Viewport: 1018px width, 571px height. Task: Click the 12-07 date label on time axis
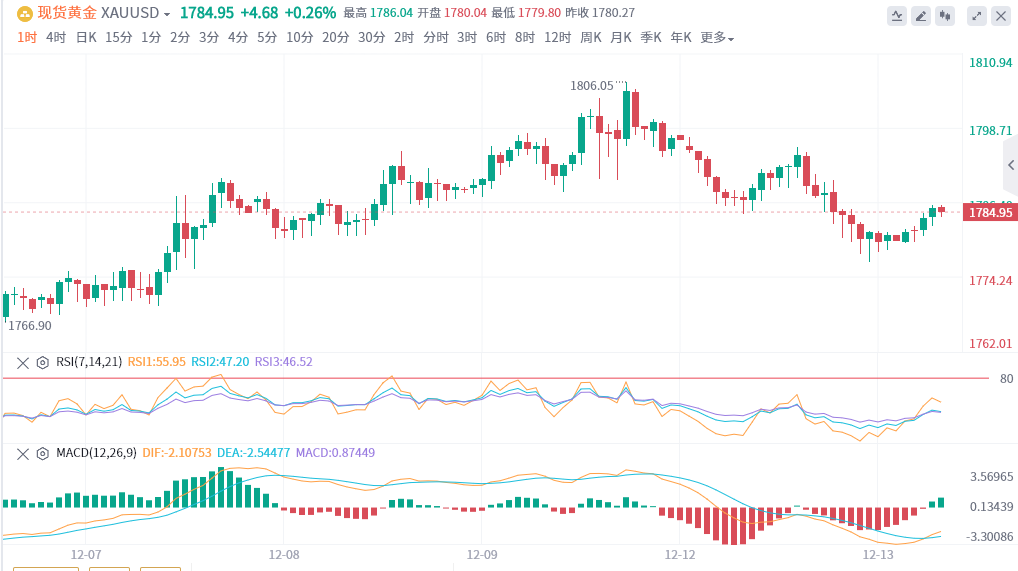(86, 555)
